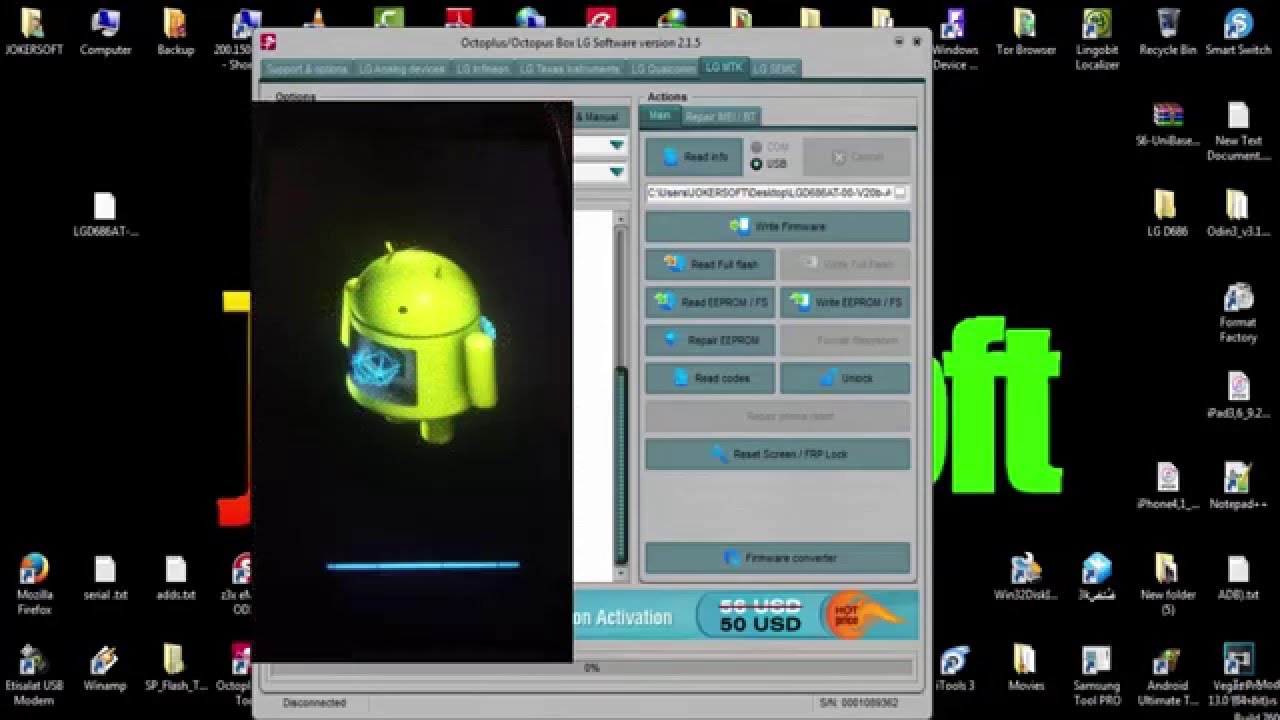Launch Android Ultimate Tool shortcut
The width and height of the screenshot is (1280, 720).
(x=1167, y=675)
